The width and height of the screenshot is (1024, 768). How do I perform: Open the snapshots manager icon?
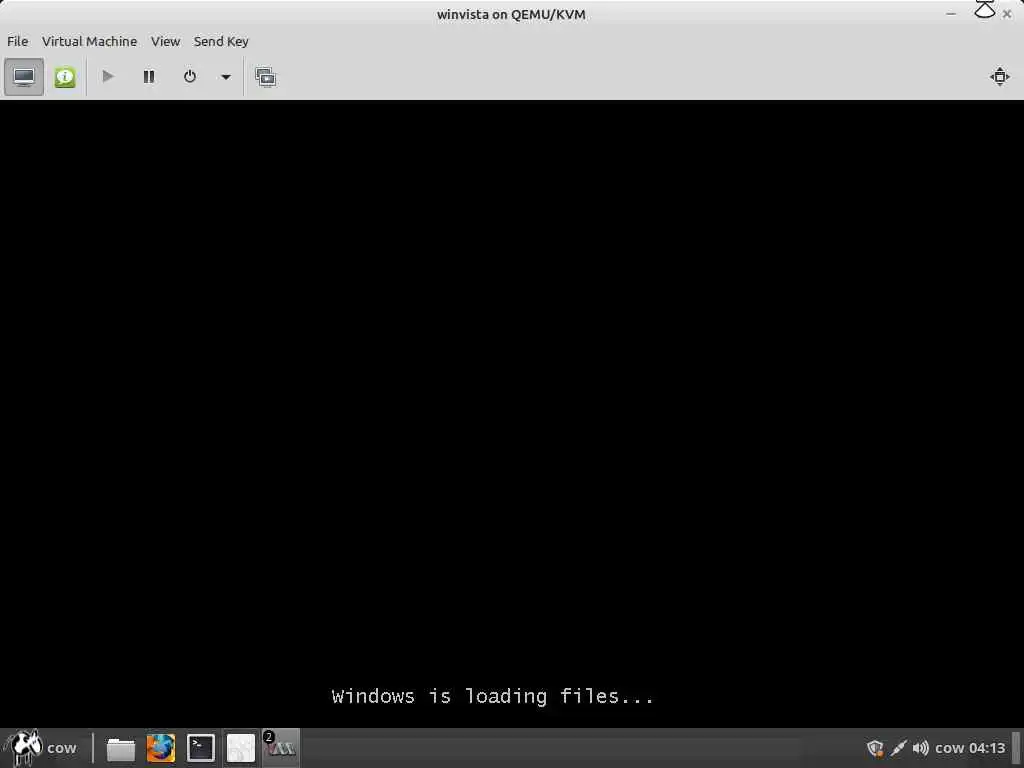click(x=266, y=77)
